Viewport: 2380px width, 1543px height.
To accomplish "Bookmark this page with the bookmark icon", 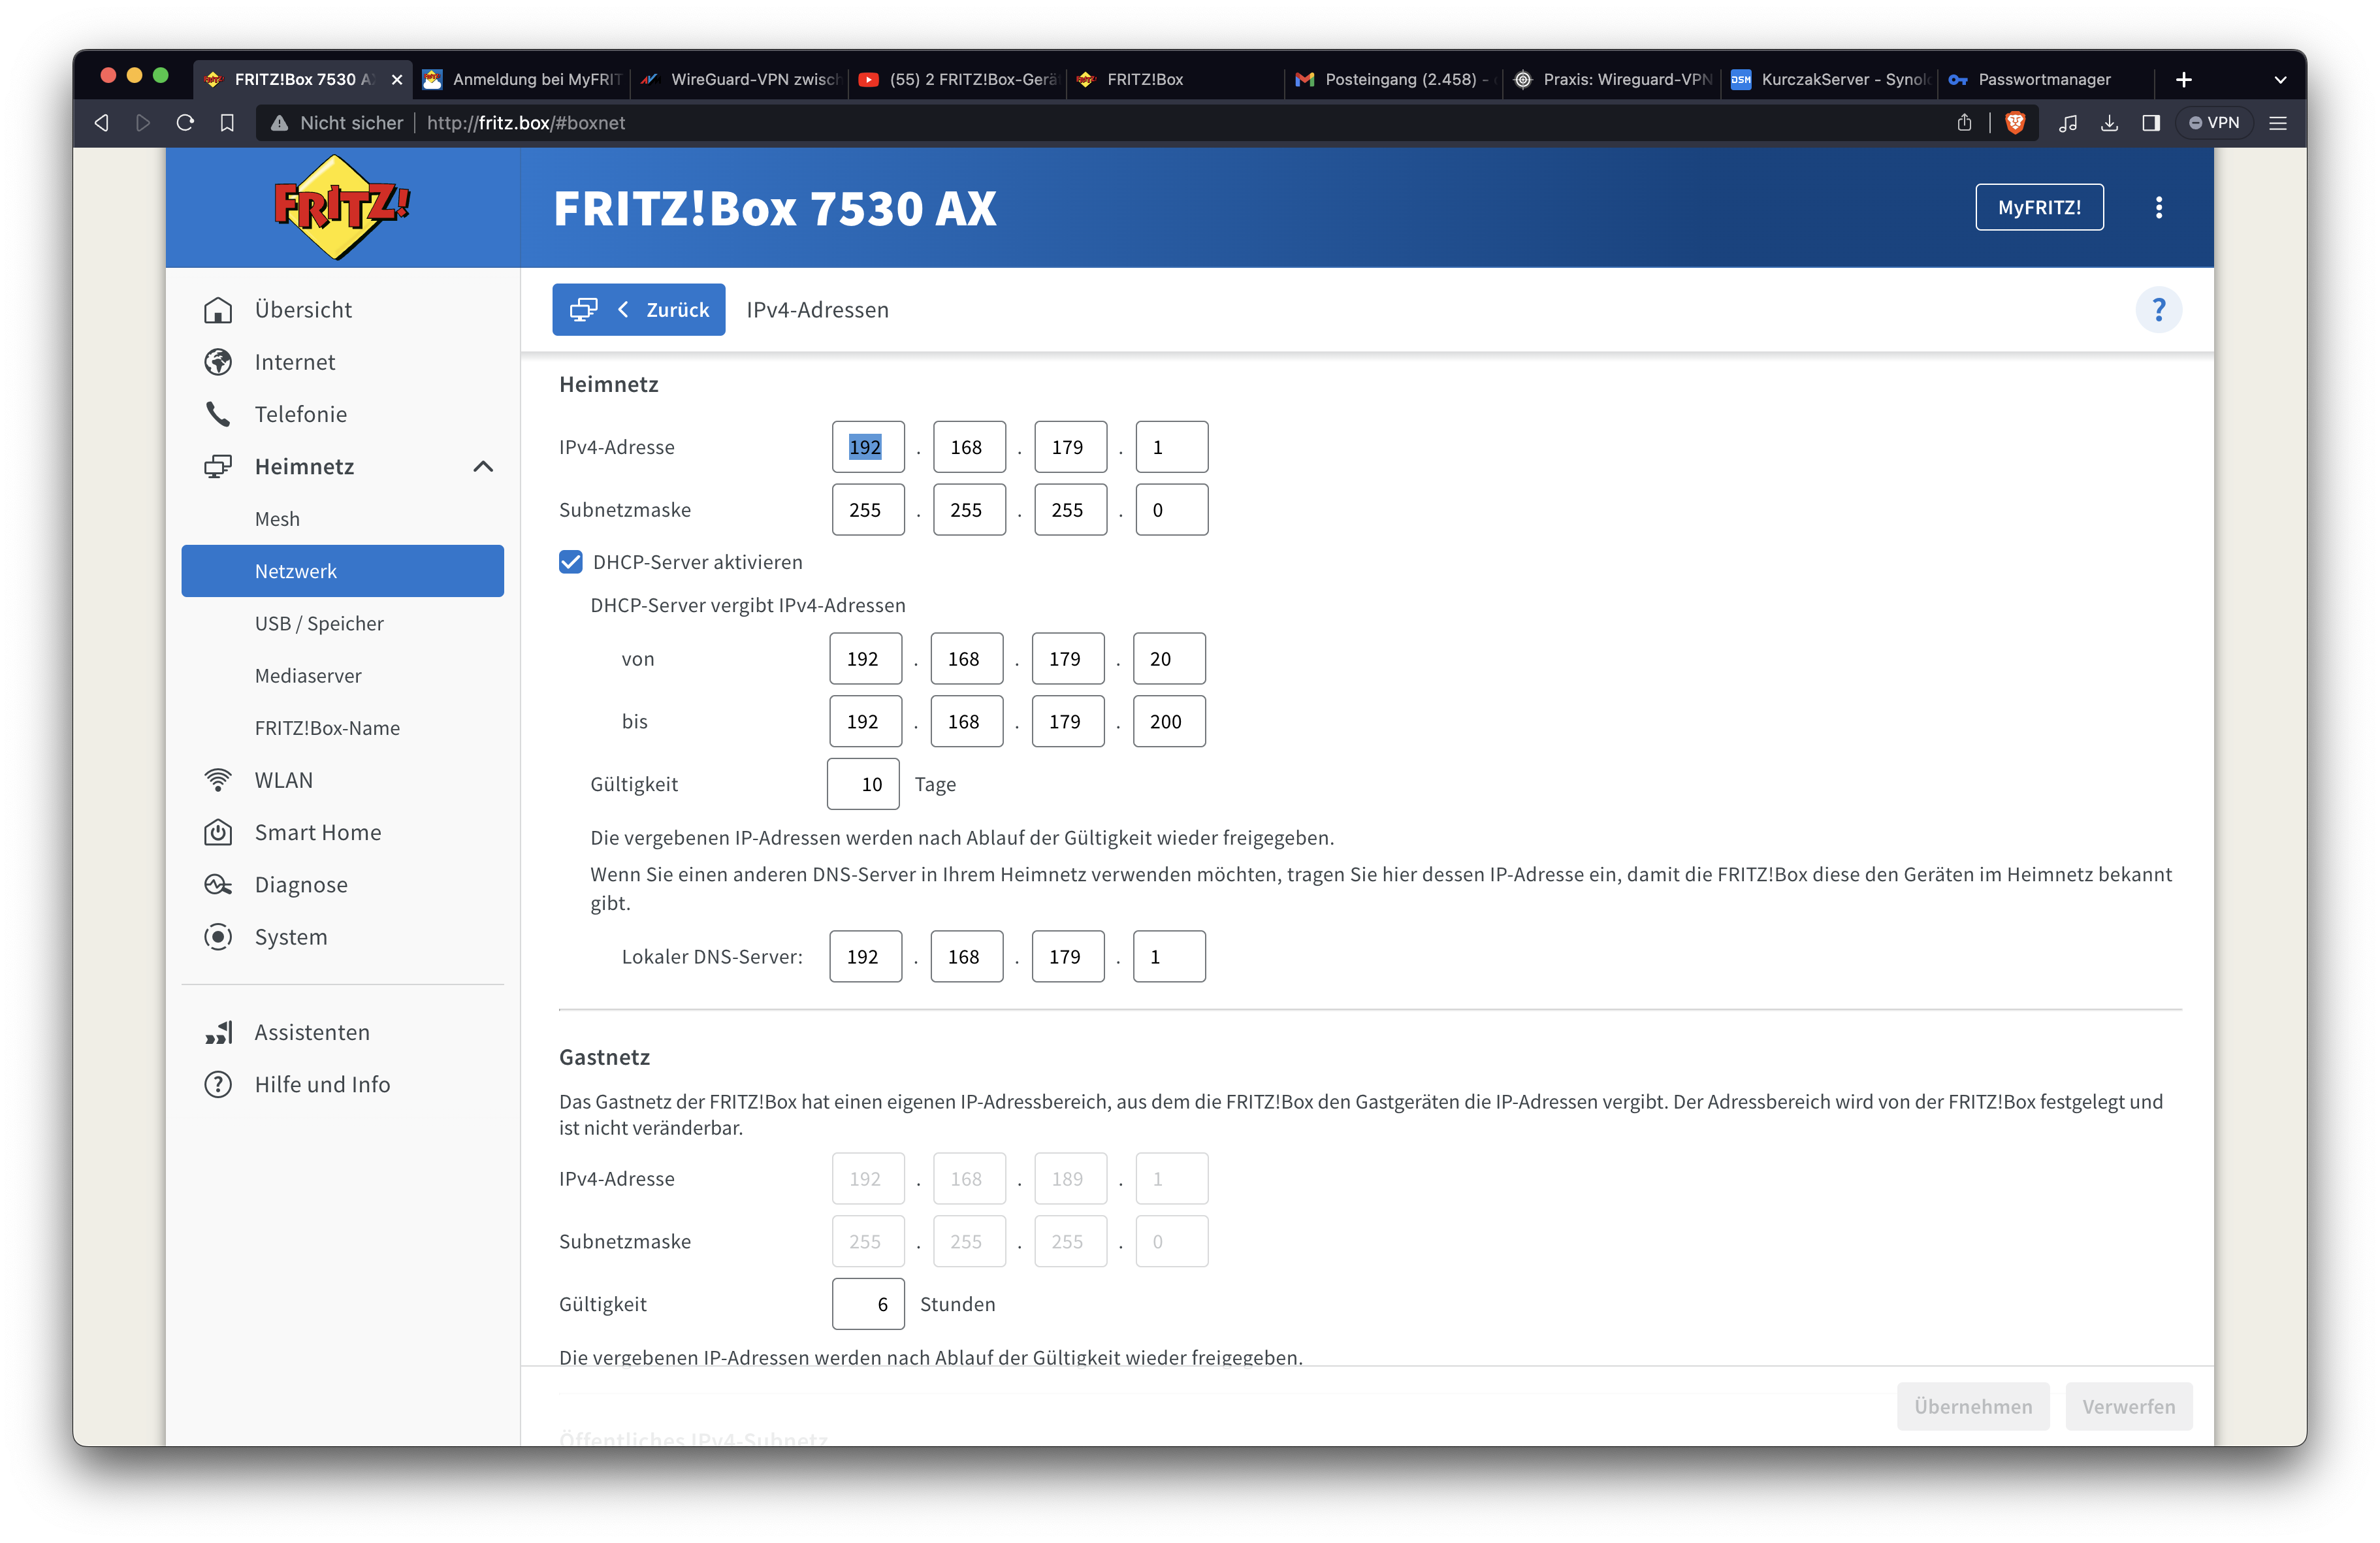I will pos(227,123).
